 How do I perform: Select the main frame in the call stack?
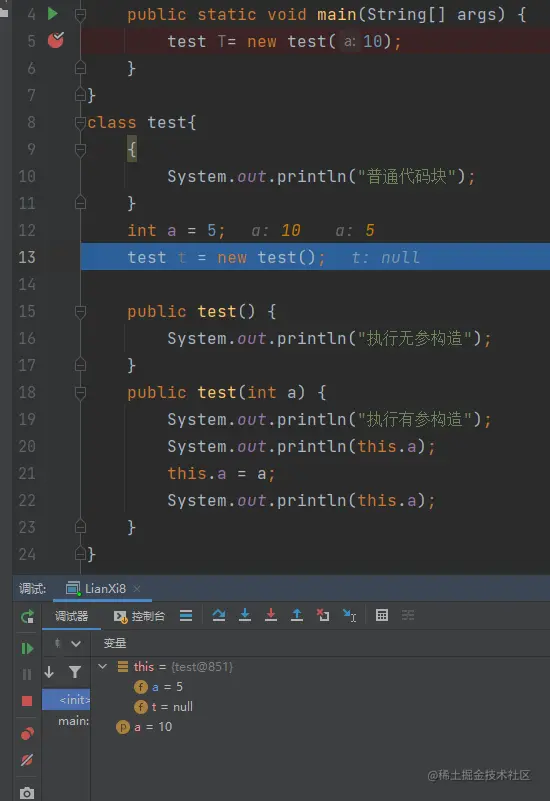73,721
